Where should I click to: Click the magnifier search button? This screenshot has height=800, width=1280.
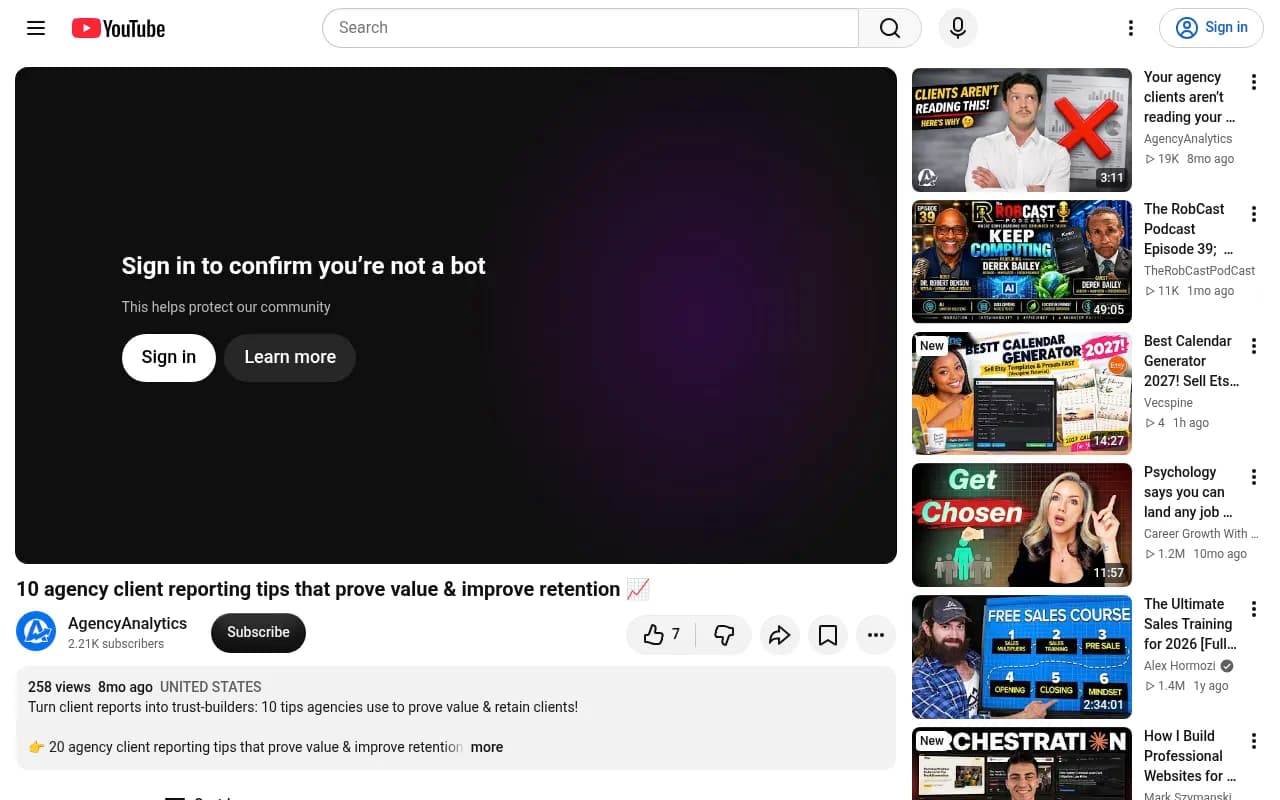pos(890,28)
